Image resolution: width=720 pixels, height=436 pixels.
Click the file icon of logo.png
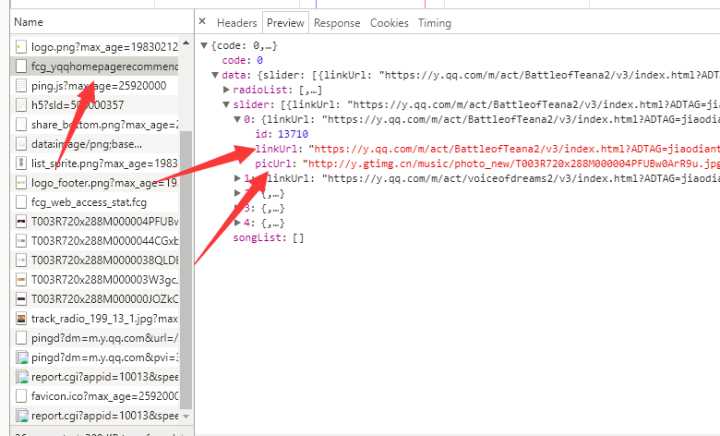(x=21, y=47)
